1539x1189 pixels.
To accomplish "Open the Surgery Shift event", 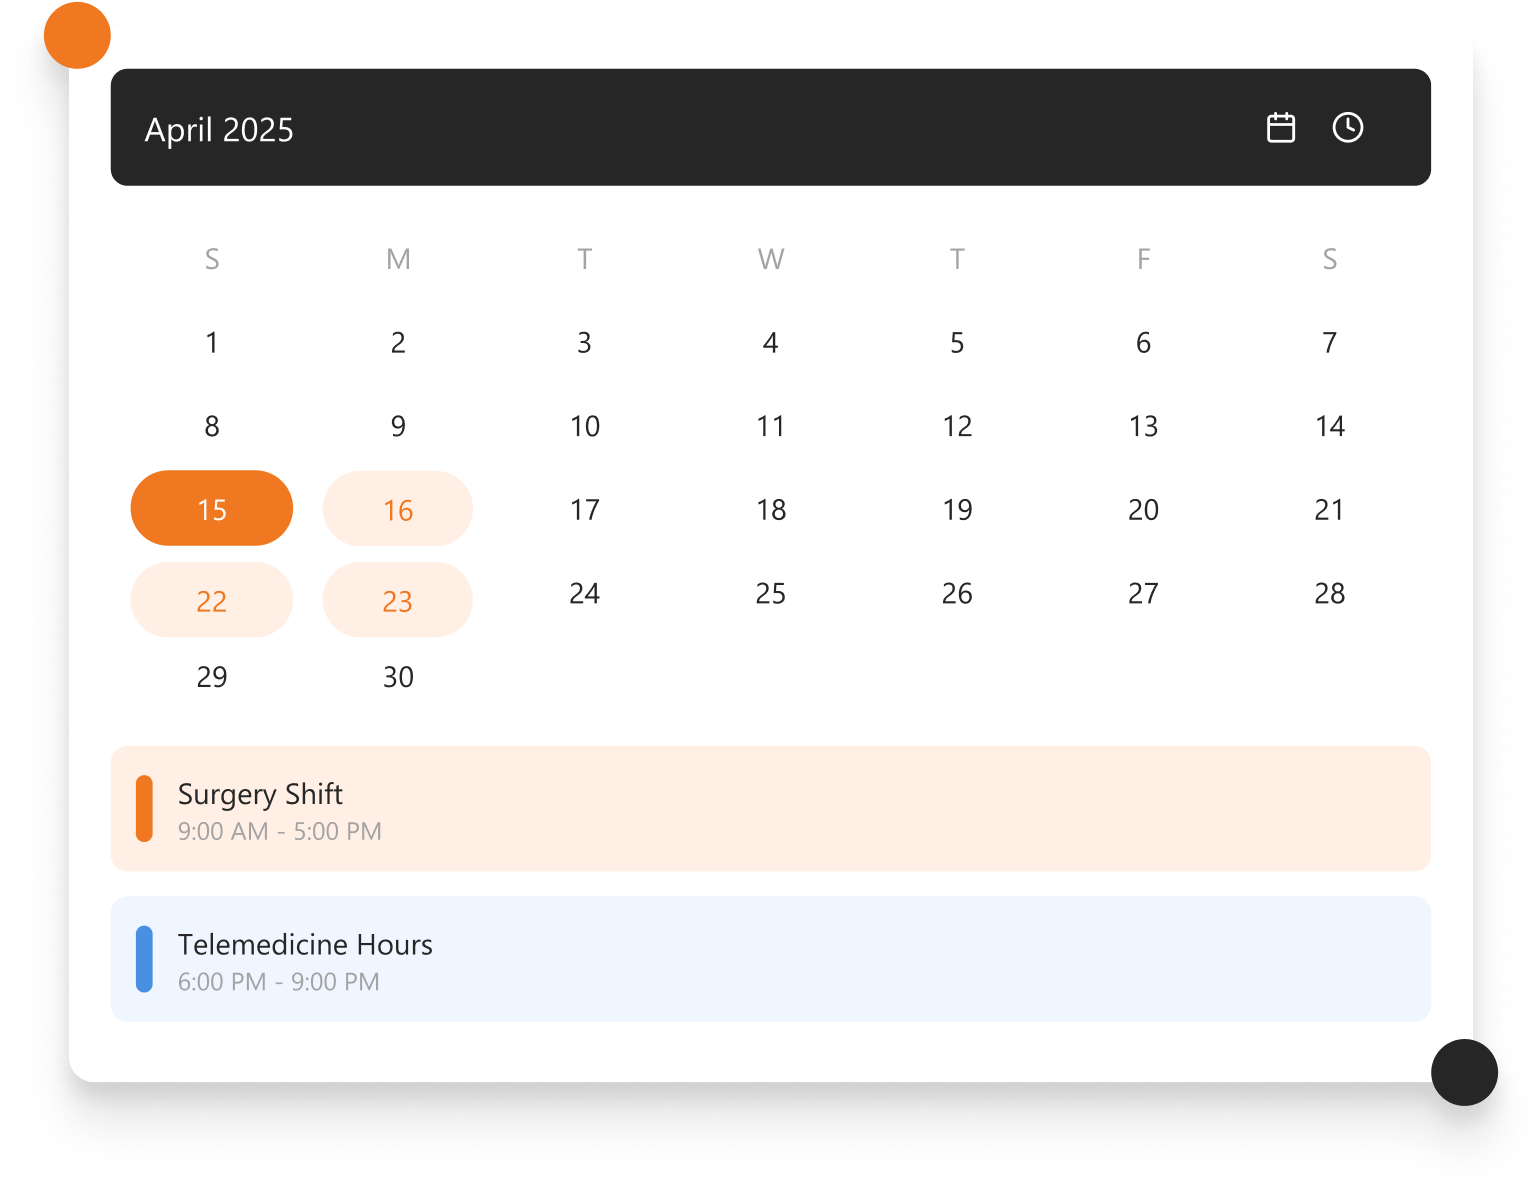I will pyautogui.click(x=770, y=809).
